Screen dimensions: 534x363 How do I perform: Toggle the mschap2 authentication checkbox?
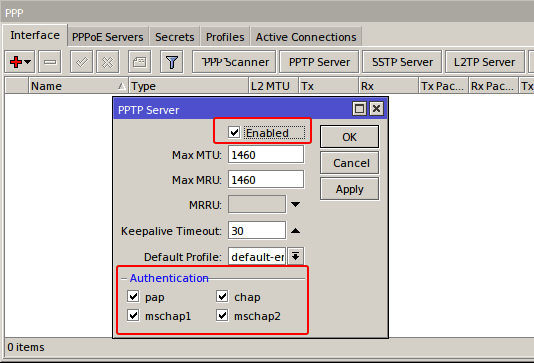(x=222, y=316)
